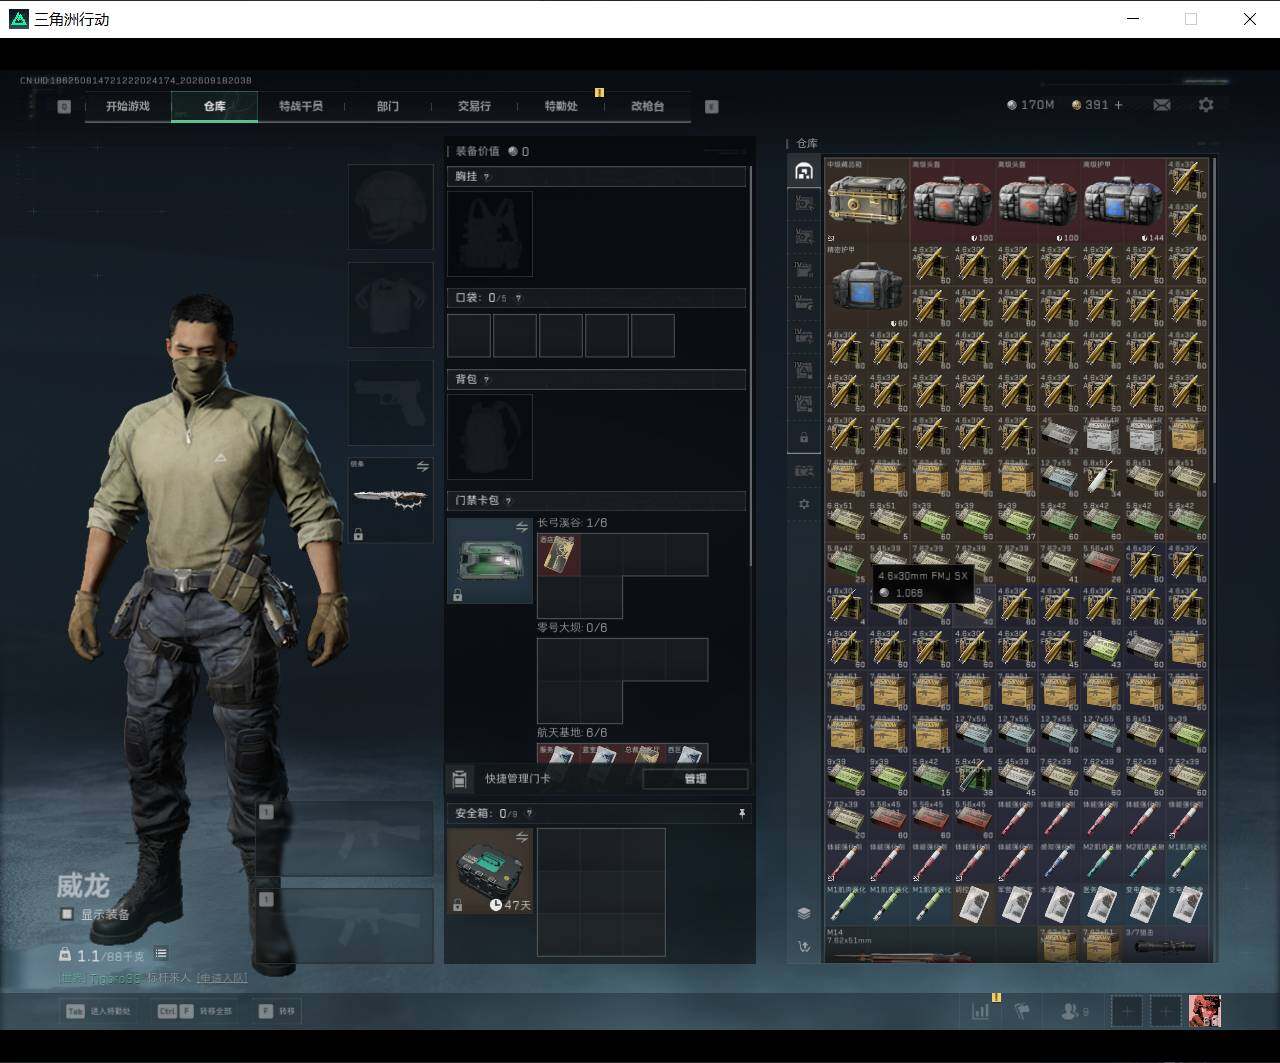Click the 零号大坝: 0/6 label
This screenshot has height=1063, width=1280.
click(x=572, y=628)
